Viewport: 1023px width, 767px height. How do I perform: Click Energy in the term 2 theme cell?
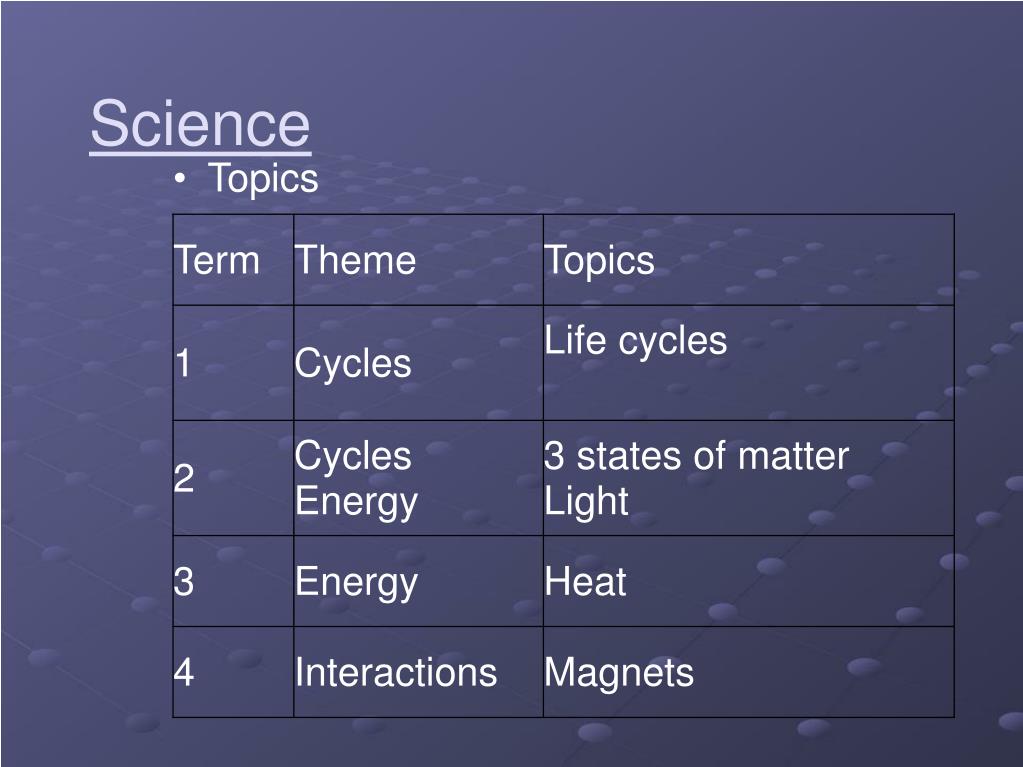[x=356, y=502]
